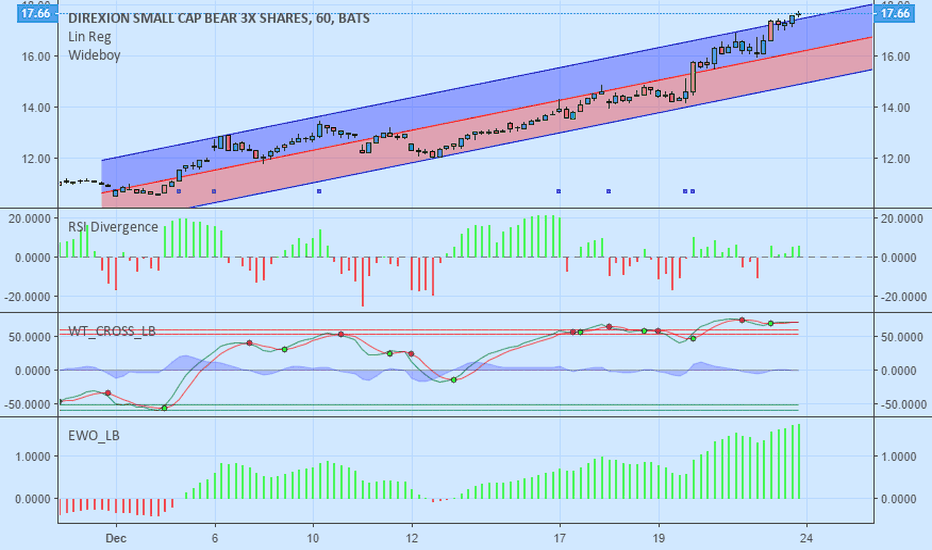Viewport: 932px width, 550px height.
Task: Click the 17.66 price tag on left axis
Action: tap(36, 13)
